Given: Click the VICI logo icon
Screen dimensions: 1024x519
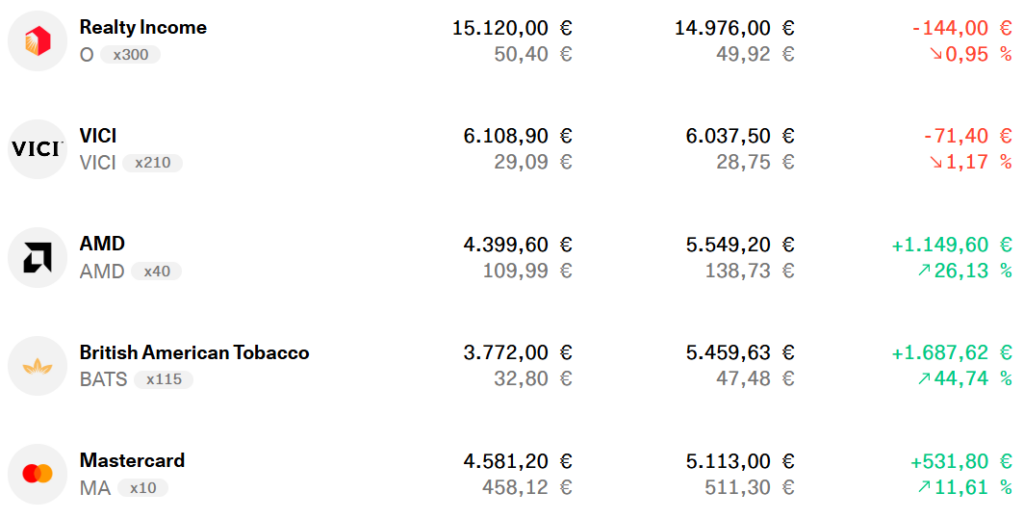Looking at the screenshot, I should point(37,149).
